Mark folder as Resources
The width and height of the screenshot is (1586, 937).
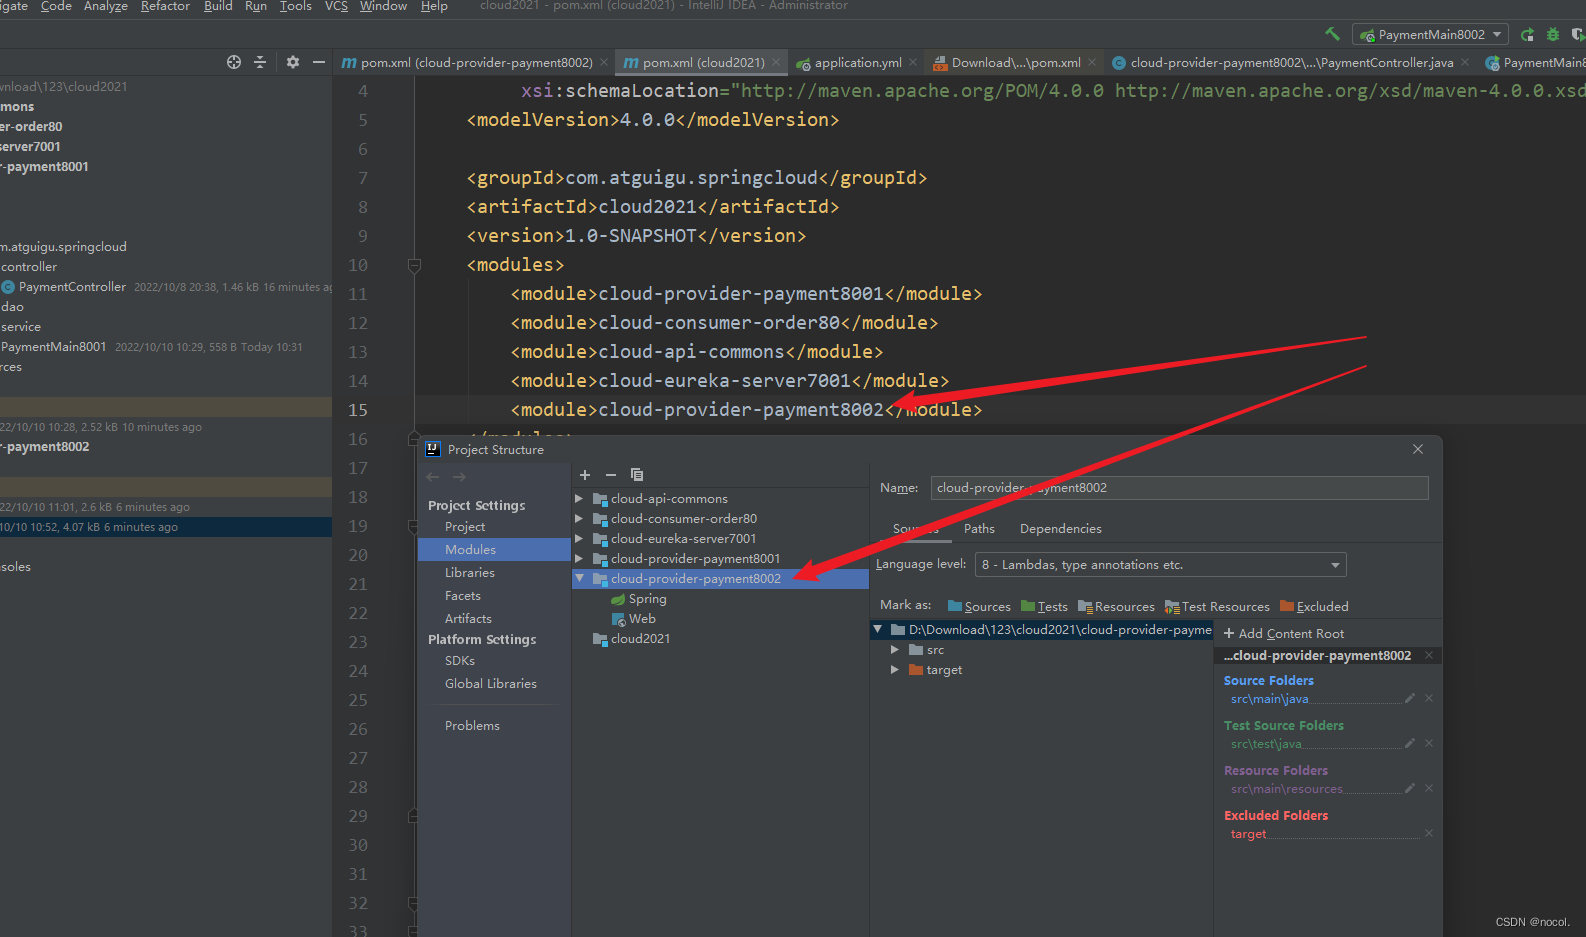(x=1116, y=607)
